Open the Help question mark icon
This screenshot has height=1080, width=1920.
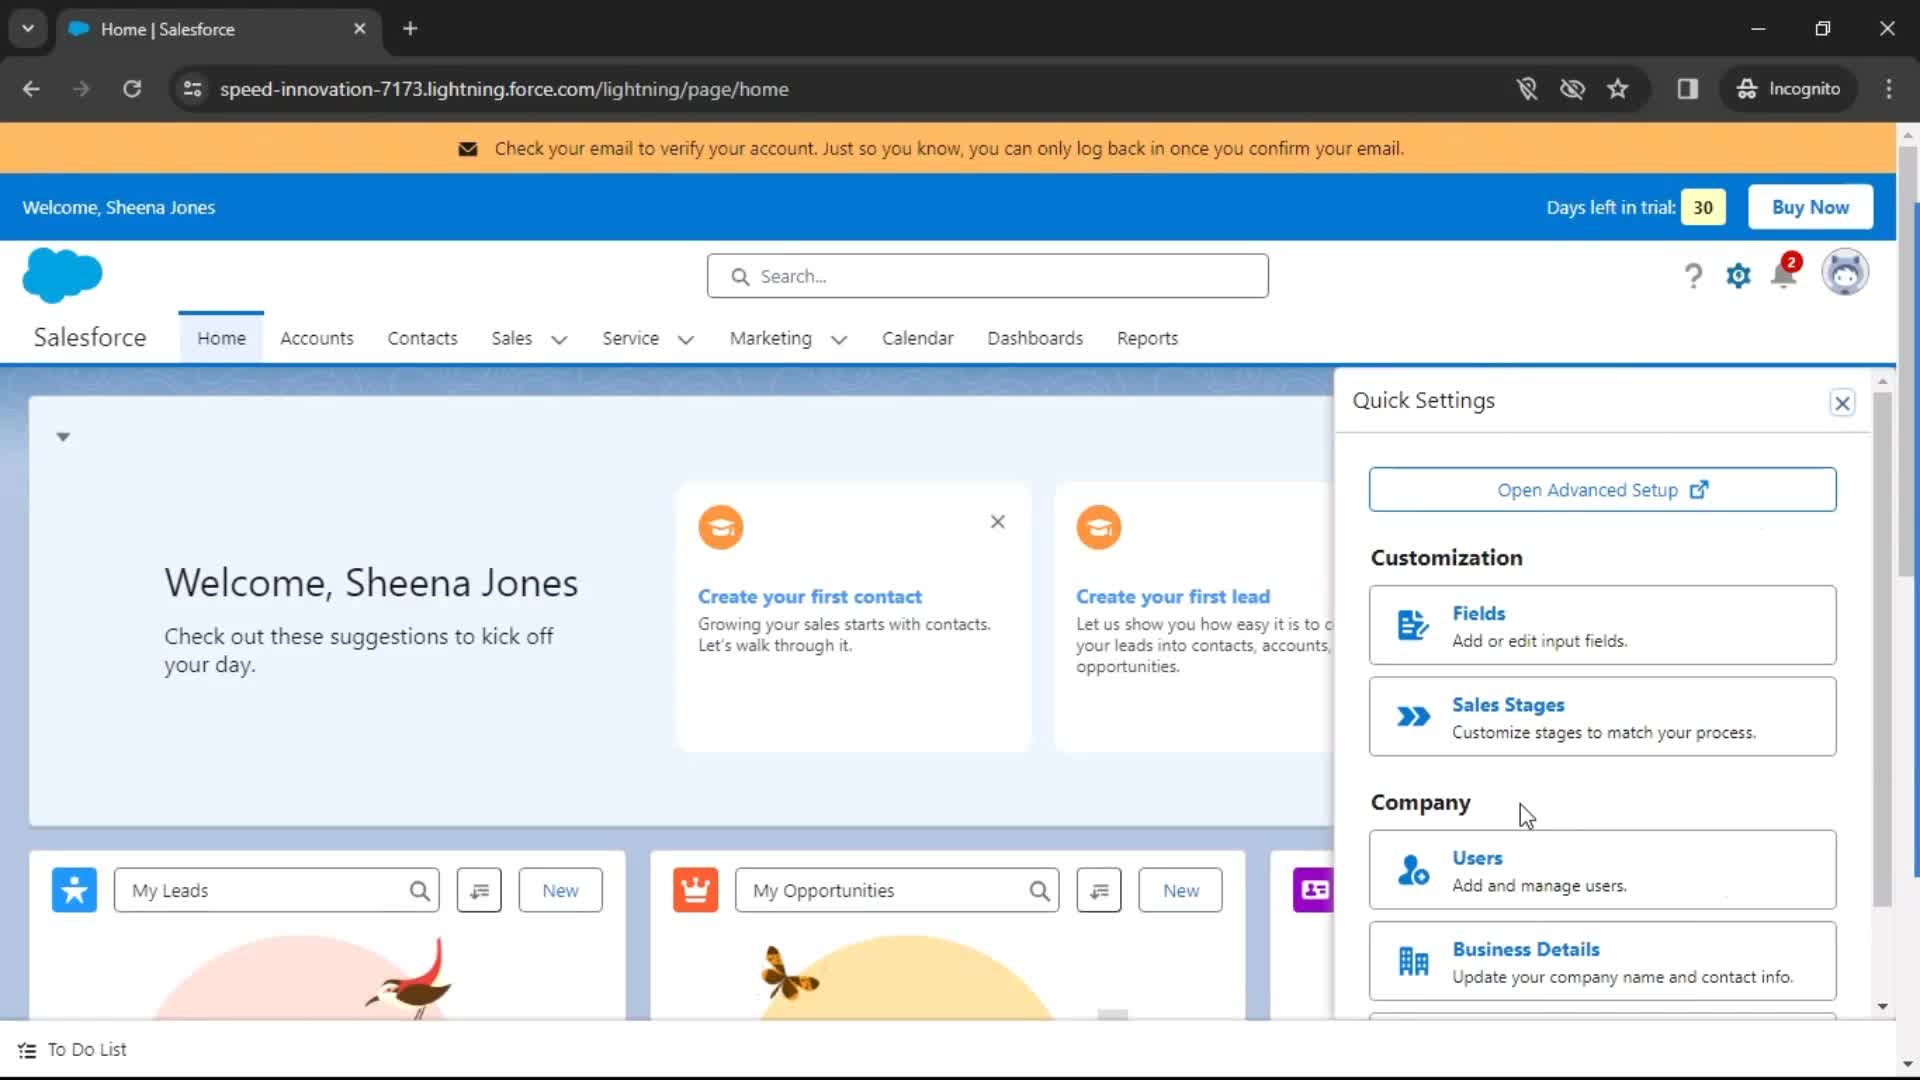(1692, 276)
